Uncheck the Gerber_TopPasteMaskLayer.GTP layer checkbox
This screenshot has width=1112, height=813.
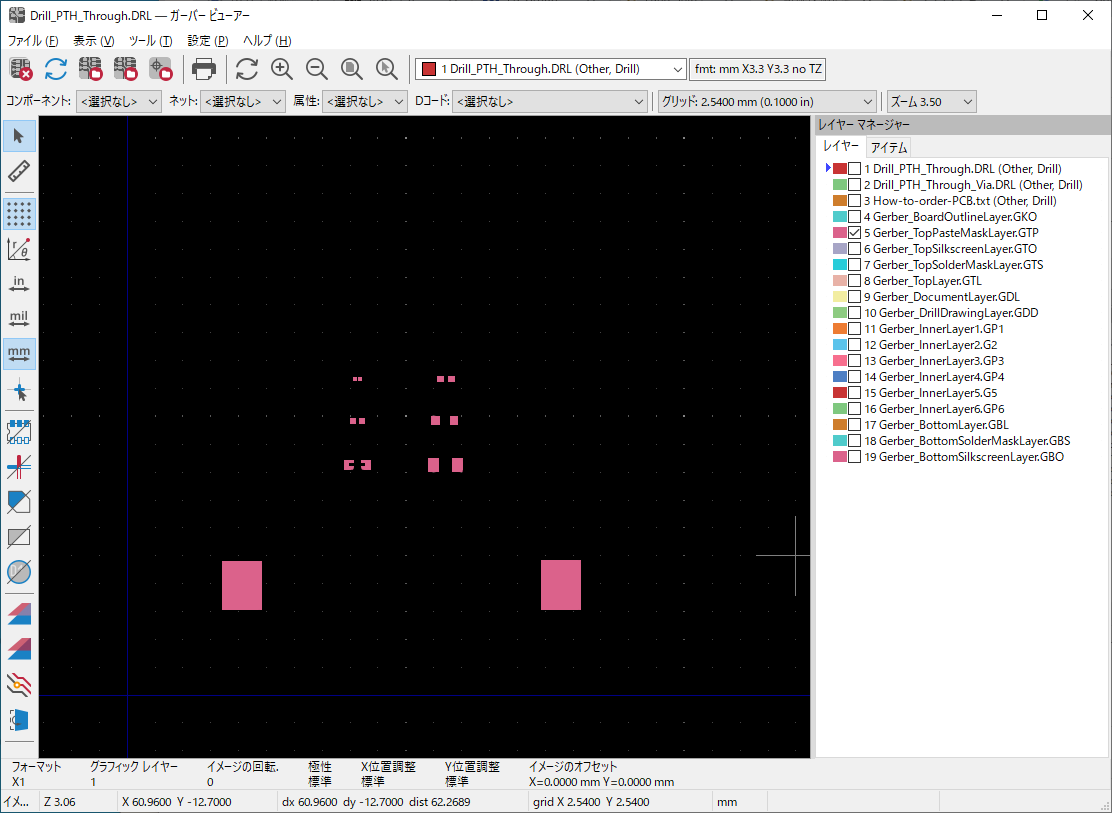[x=854, y=233]
